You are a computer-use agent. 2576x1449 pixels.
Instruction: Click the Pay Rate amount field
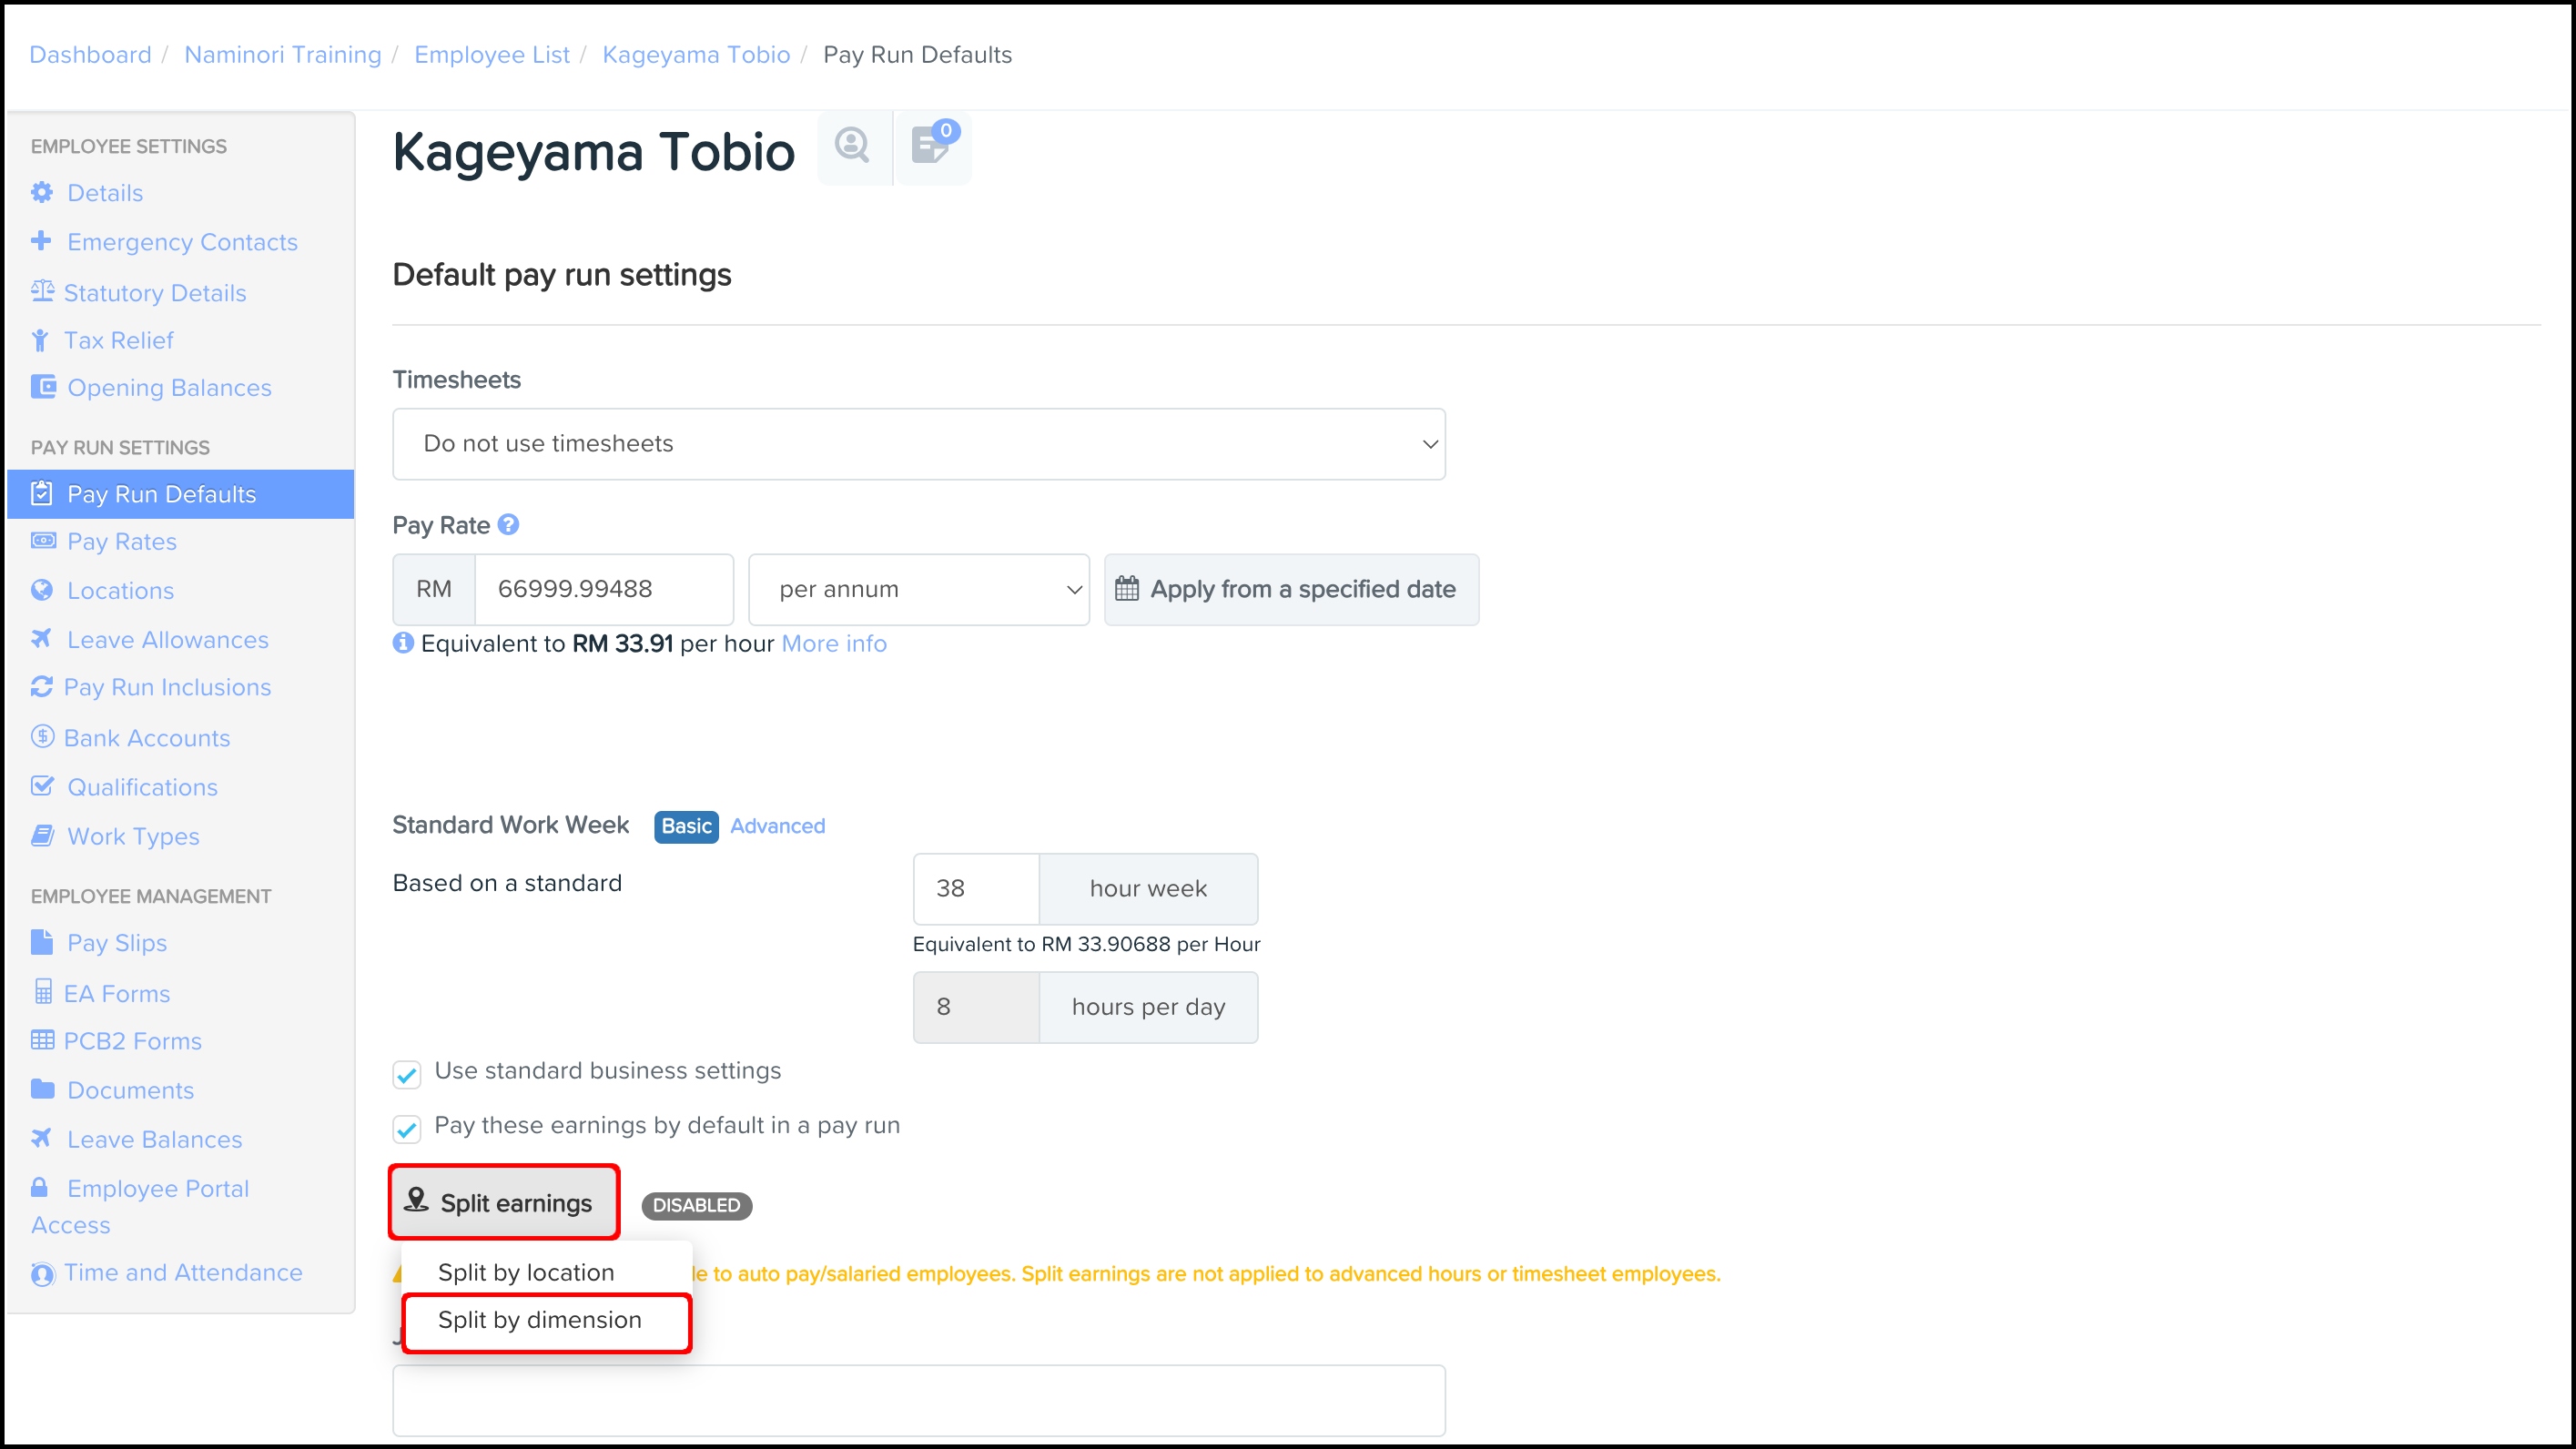tap(603, 589)
